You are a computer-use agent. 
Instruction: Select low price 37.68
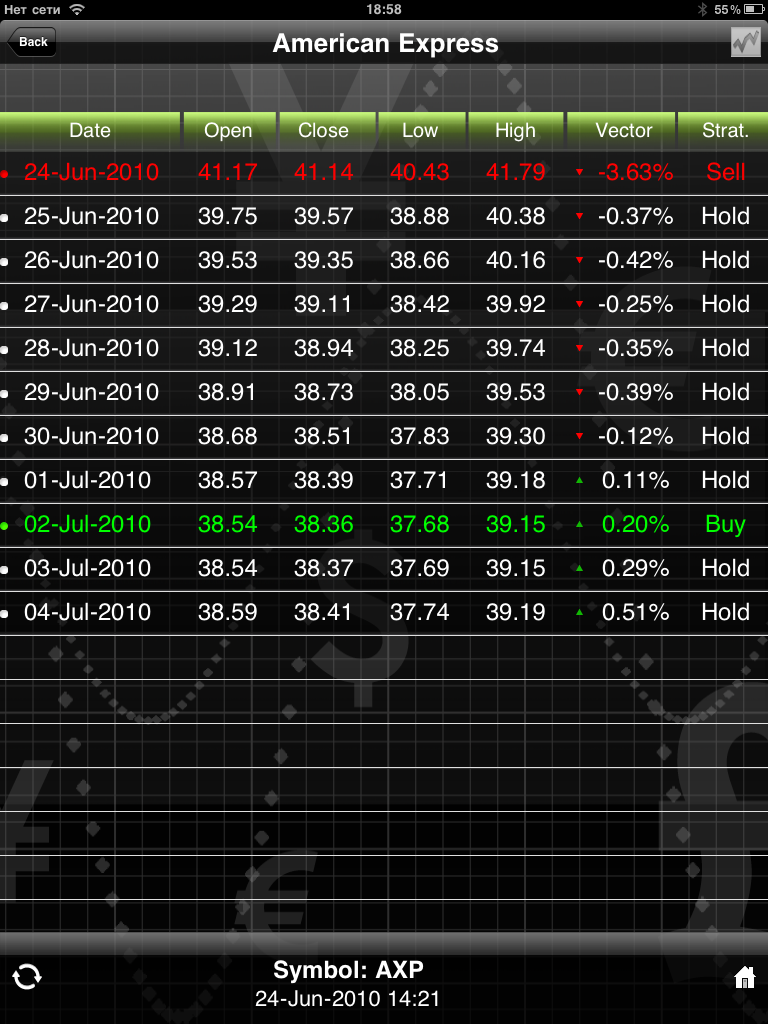pyautogui.click(x=420, y=524)
